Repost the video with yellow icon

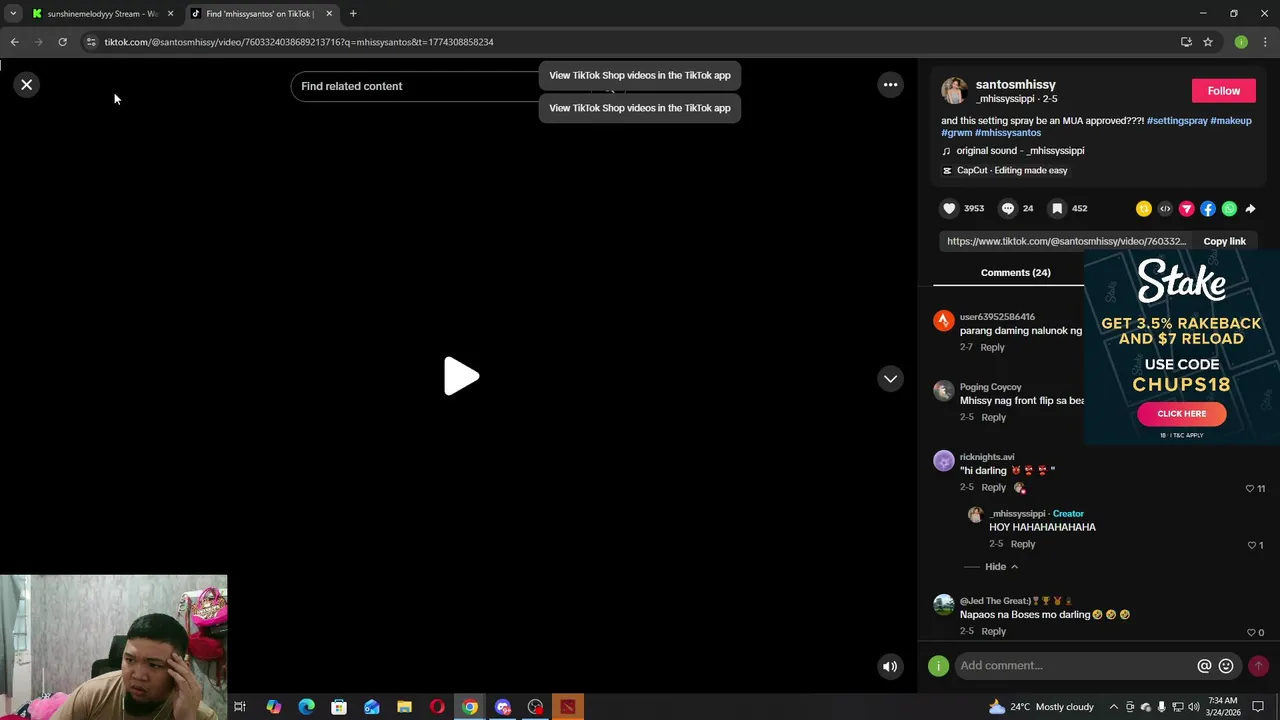click(1144, 209)
